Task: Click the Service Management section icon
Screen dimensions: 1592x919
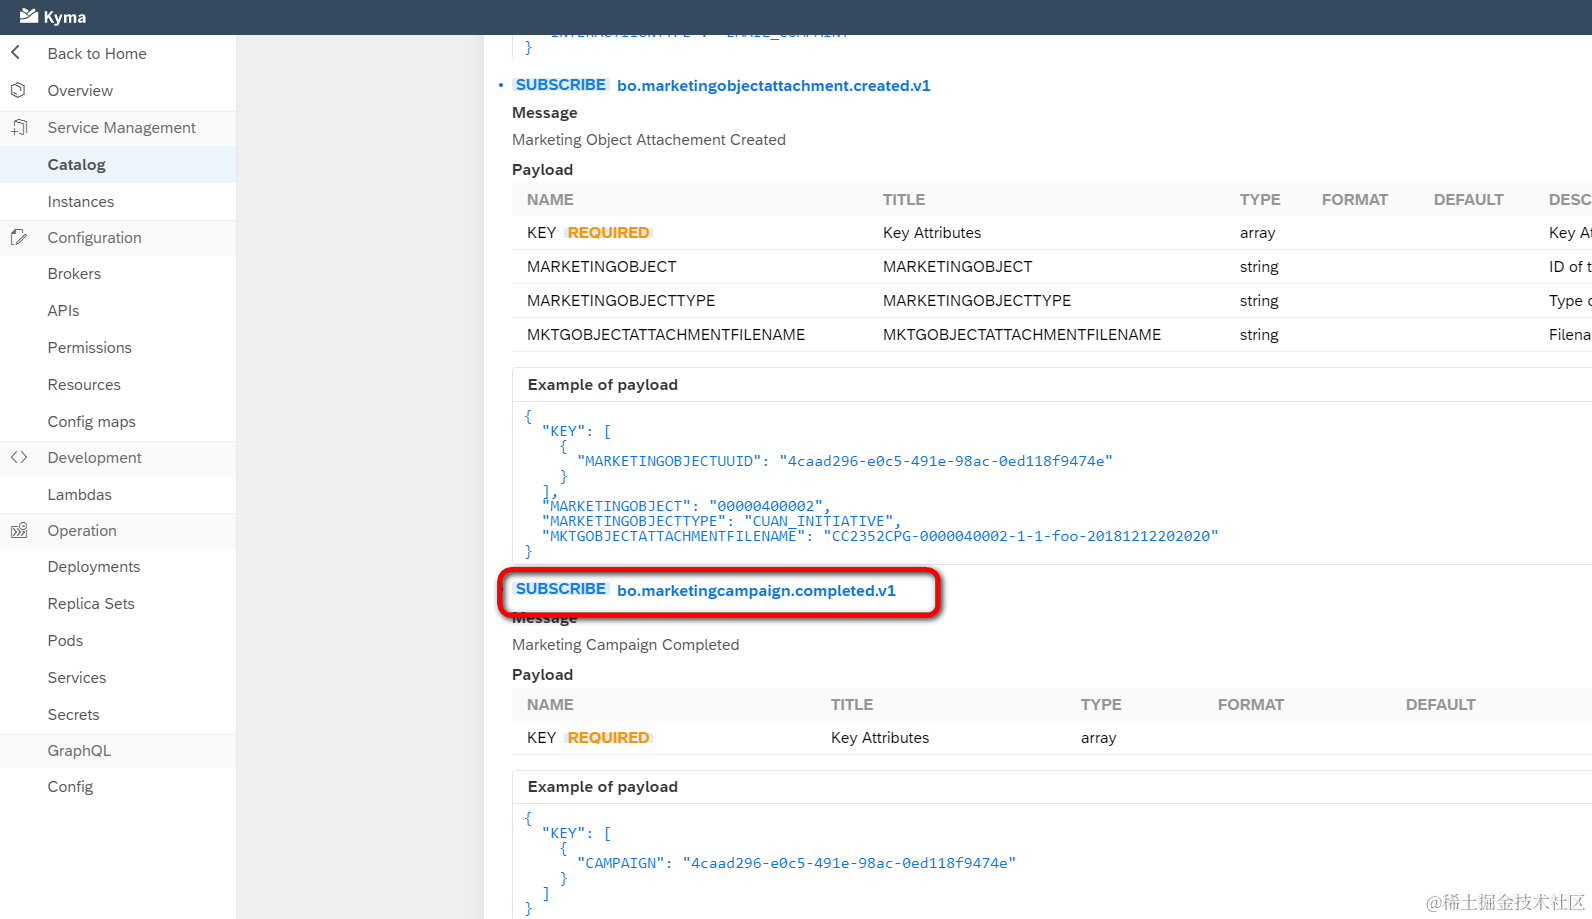Action: pyautogui.click(x=19, y=127)
